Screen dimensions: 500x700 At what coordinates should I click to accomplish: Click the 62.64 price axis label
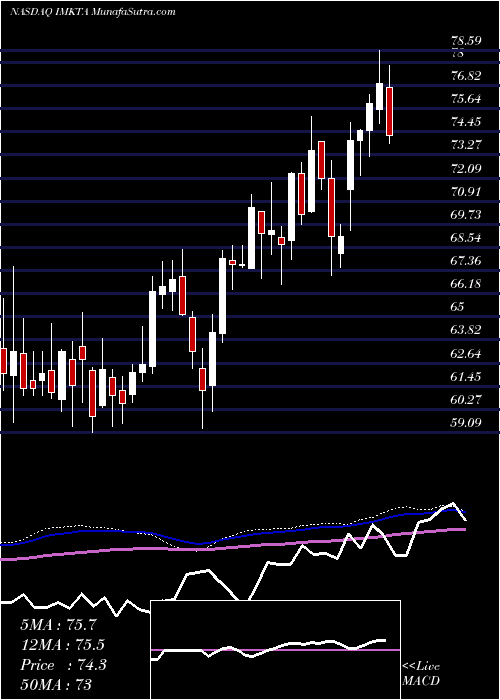click(x=466, y=354)
